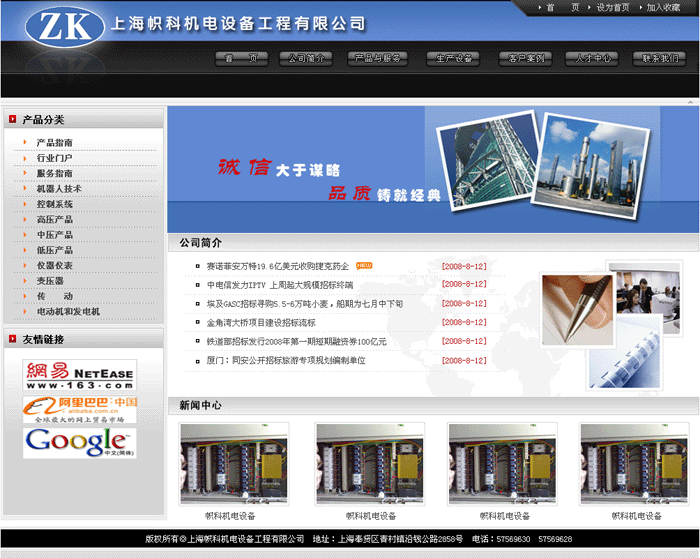
Task: Open the 埃及GASC招标 news item
Action: [304, 304]
